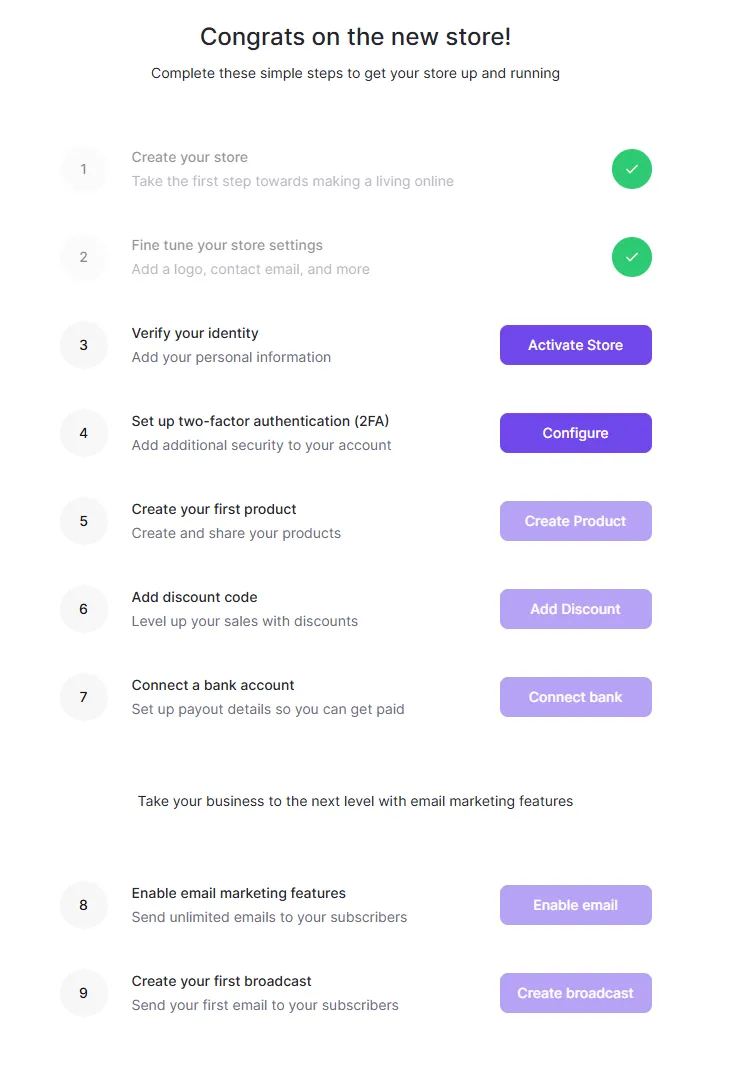
Task: Select the step 2 number circle
Action: tap(83, 257)
